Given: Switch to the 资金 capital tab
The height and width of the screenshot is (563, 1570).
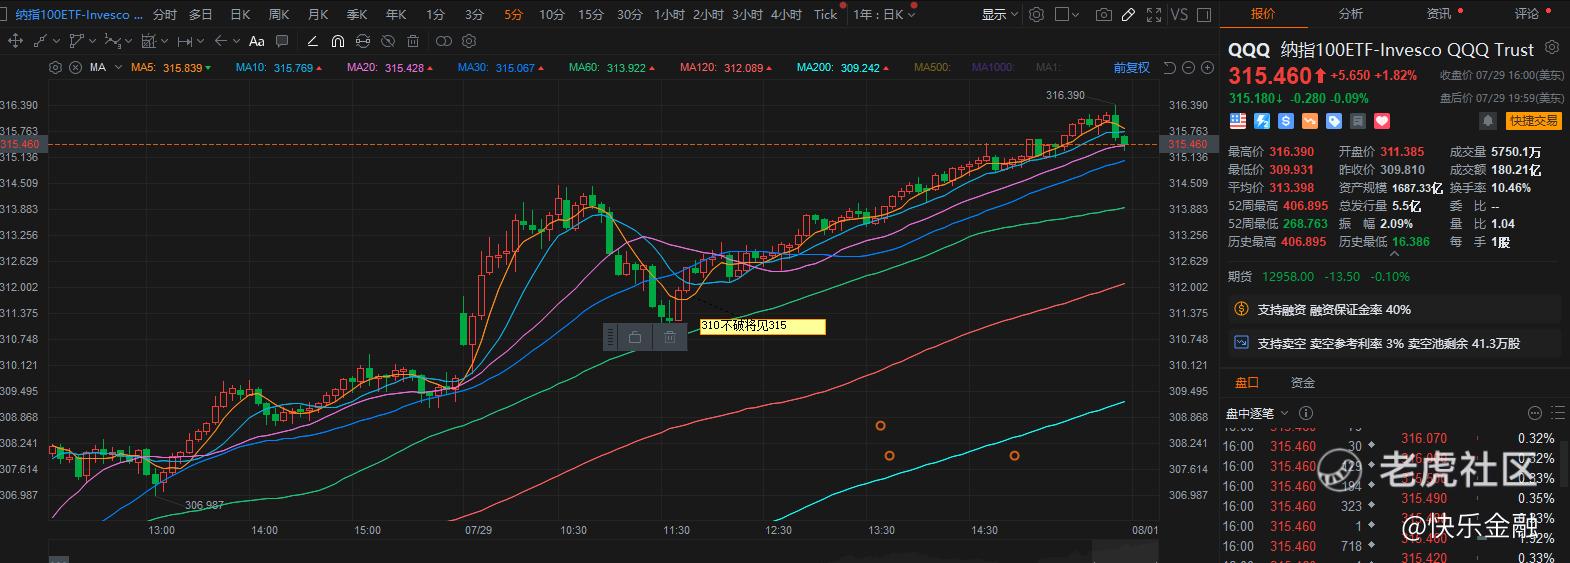Looking at the screenshot, I should pyautogui.click(x=1303, y=383).
